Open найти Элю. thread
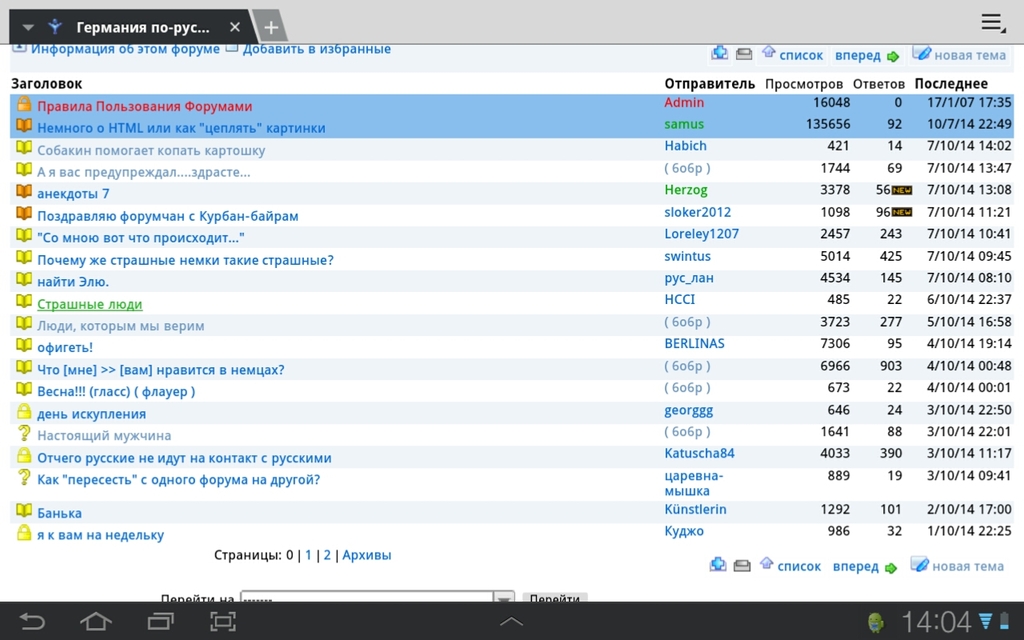1024x640 pixels. pos(73,282)
